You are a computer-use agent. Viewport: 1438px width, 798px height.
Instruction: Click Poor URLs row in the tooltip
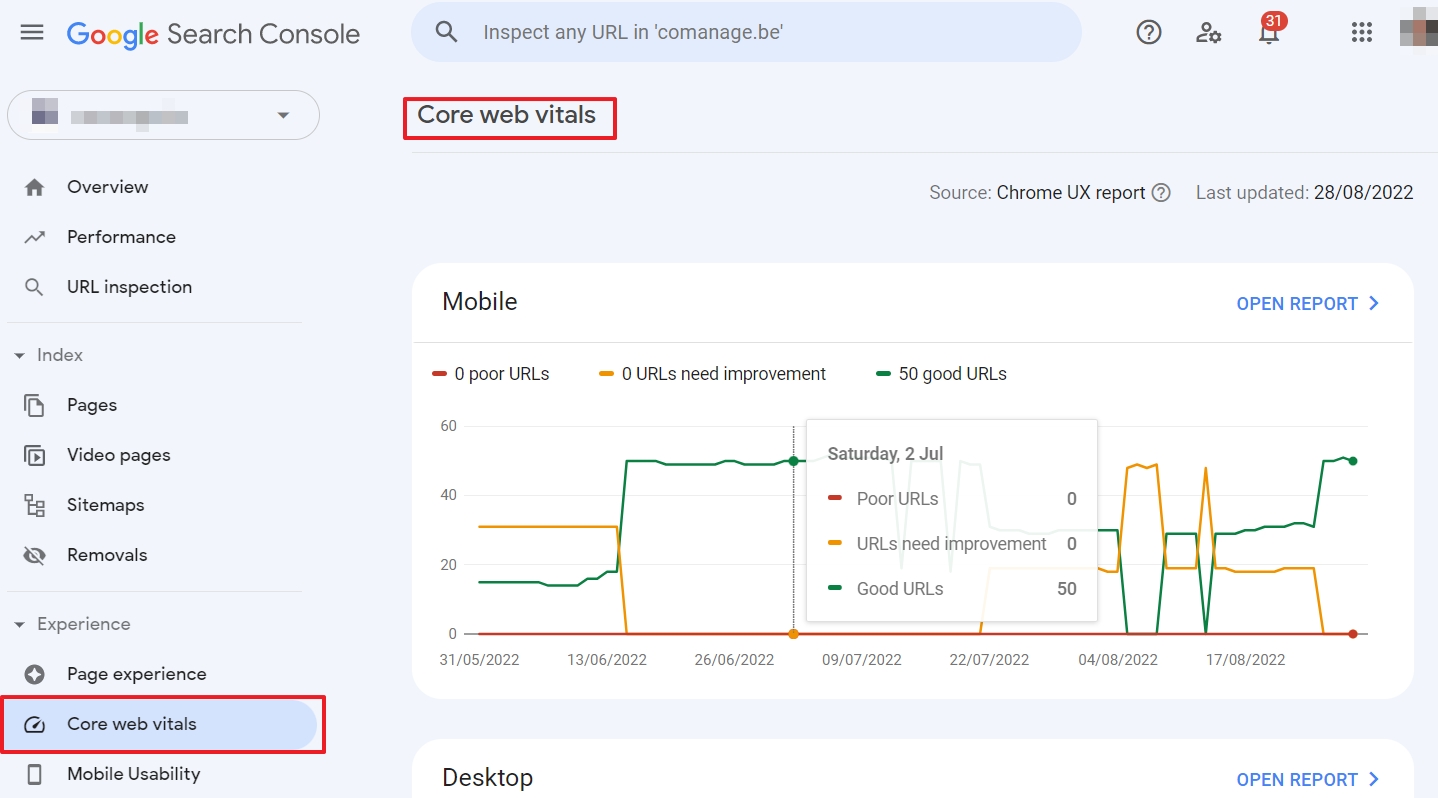953,499
